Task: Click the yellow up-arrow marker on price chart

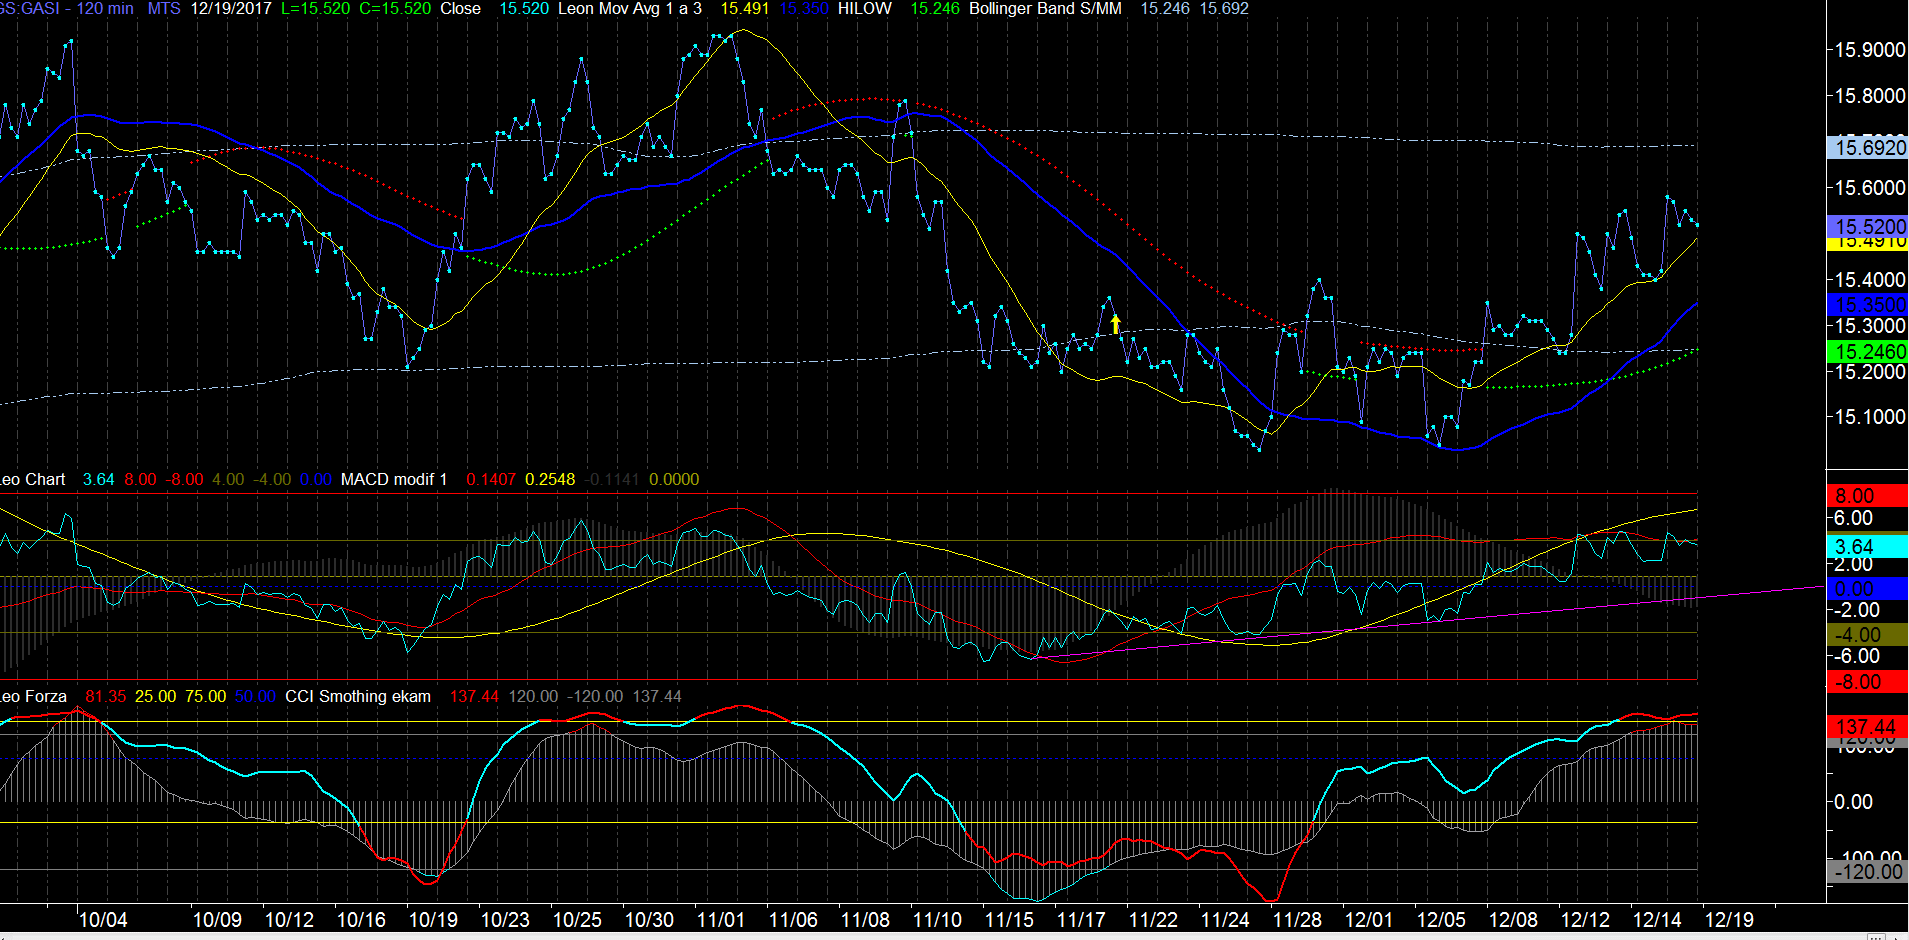Action: point(1115,324)
